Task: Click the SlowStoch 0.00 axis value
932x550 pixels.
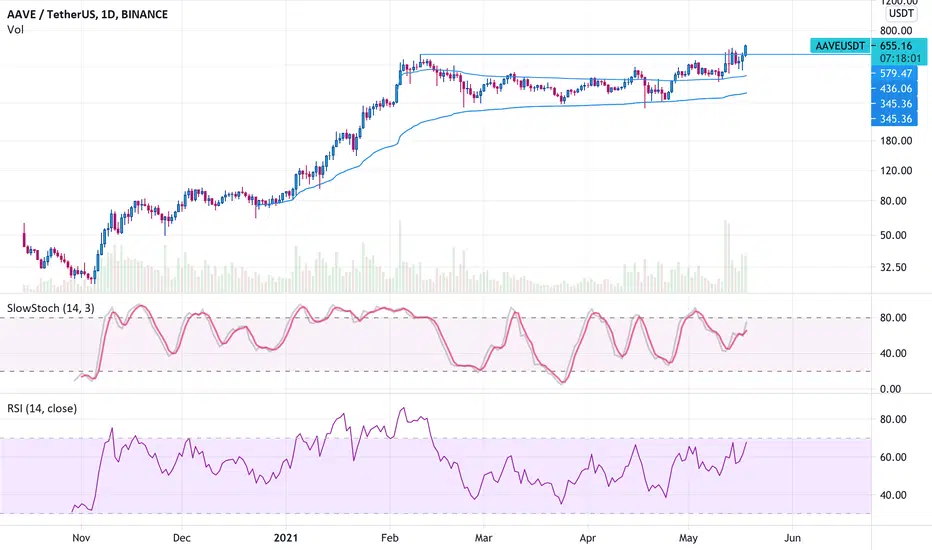Action: click(890, 389)
